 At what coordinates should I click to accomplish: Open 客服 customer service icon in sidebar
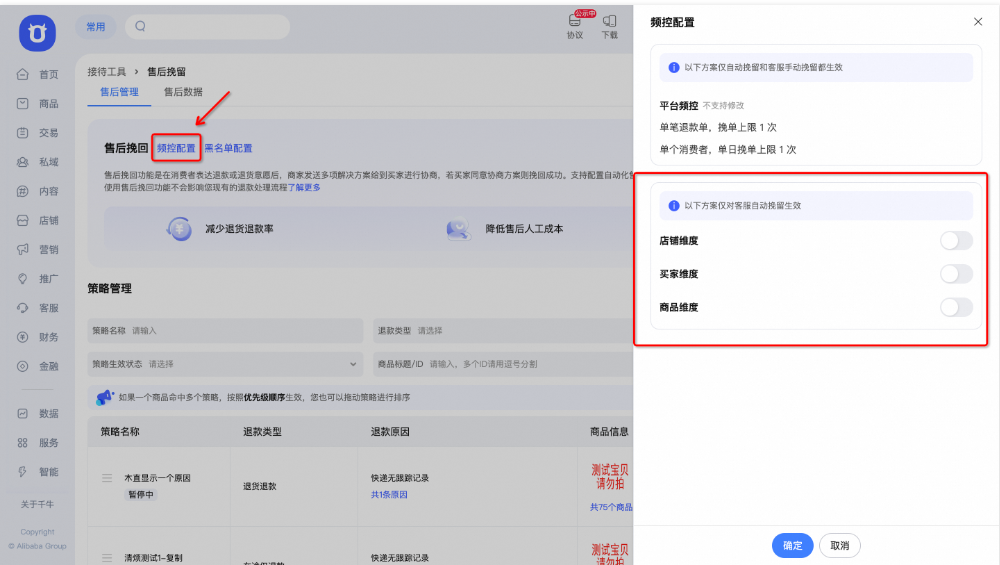tap(23, 308)
